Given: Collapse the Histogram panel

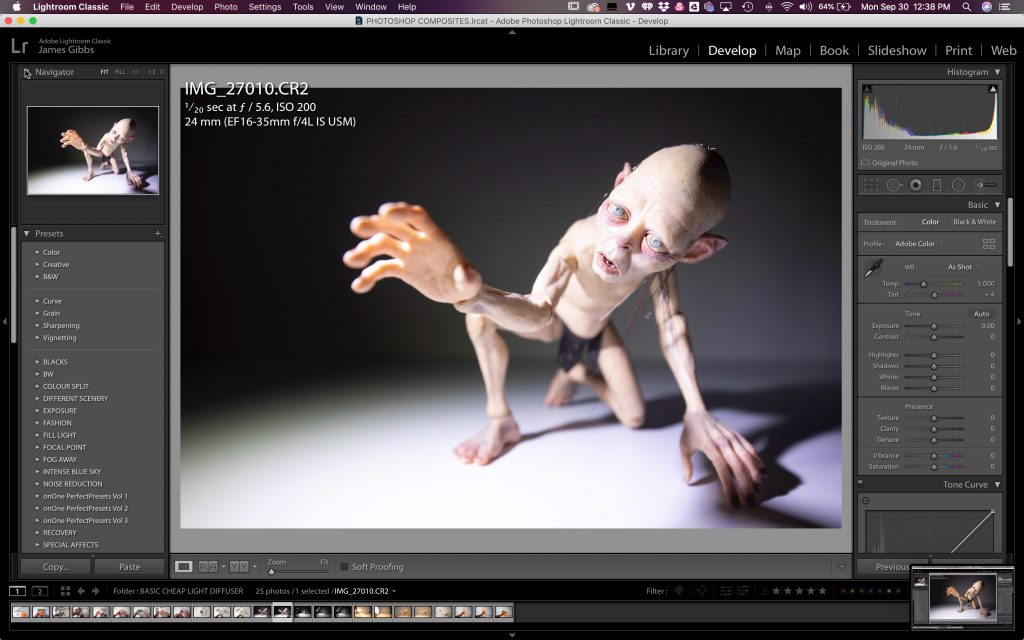Looking at the screenshot, I should coord(997,72).
